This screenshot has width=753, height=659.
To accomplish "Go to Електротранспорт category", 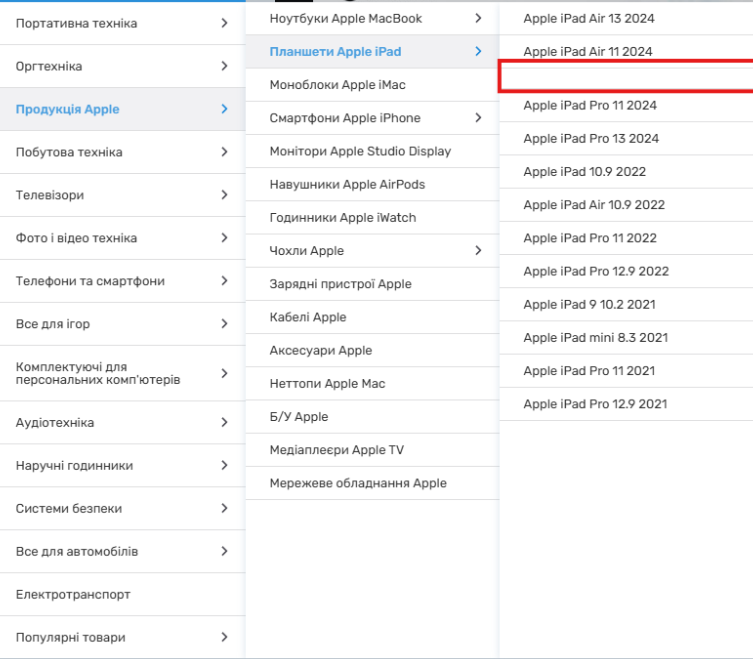I will pyautogui.click(x=73, y=594).
